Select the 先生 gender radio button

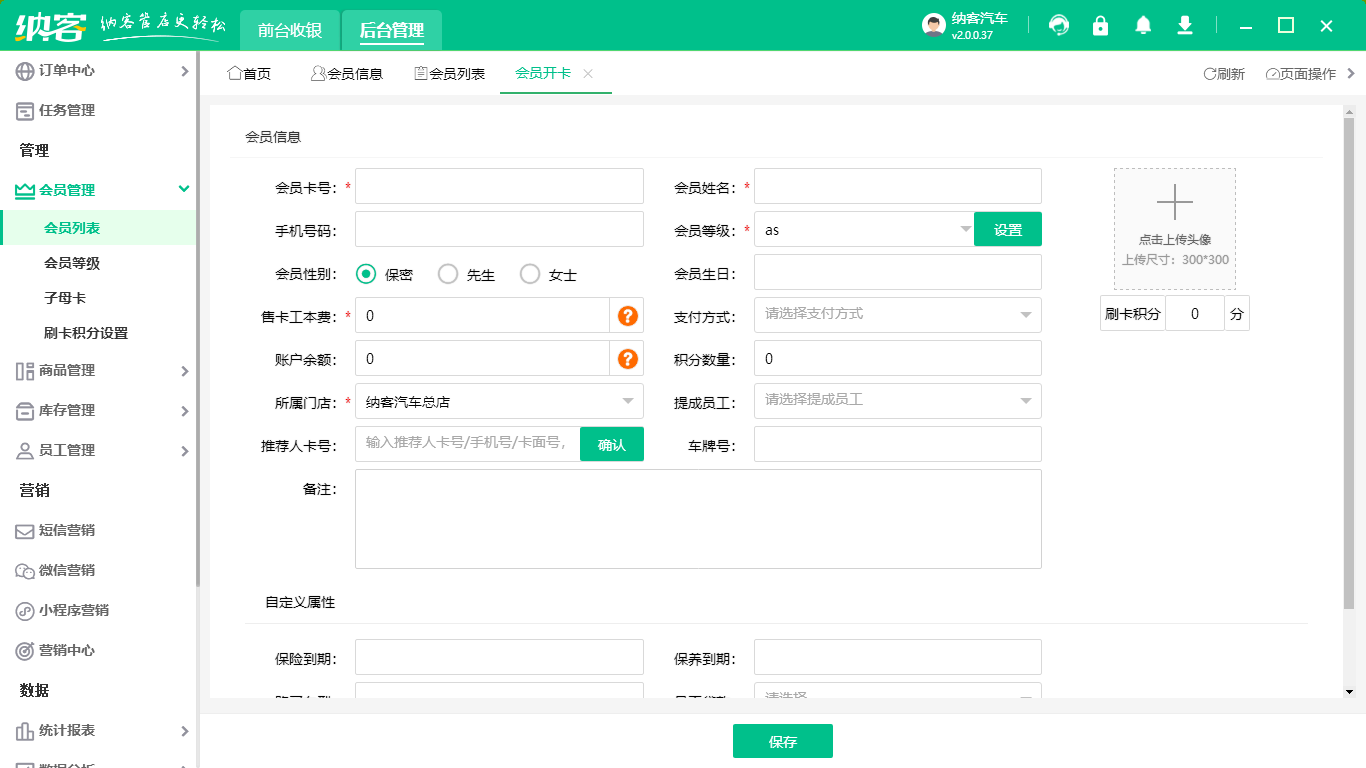tap(448, 273)
